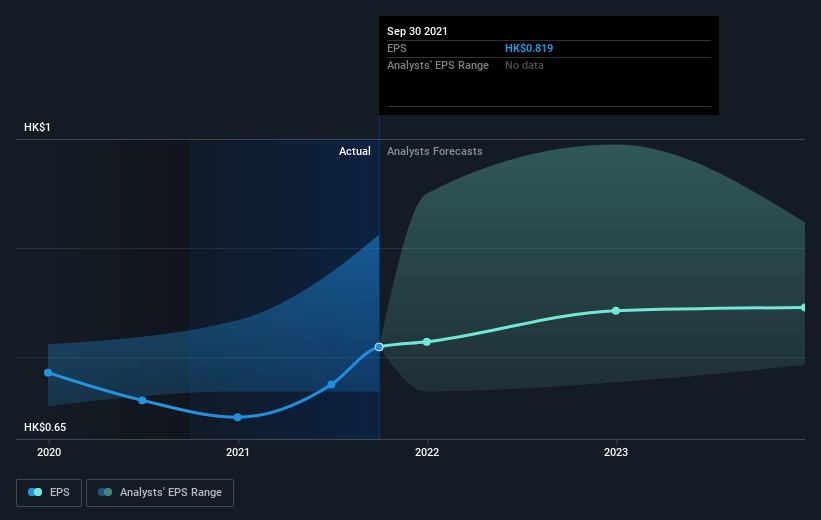Viewport: 821px width, 520px height.
Task: Click the 'Actual' section label
Action: (354, 151)
